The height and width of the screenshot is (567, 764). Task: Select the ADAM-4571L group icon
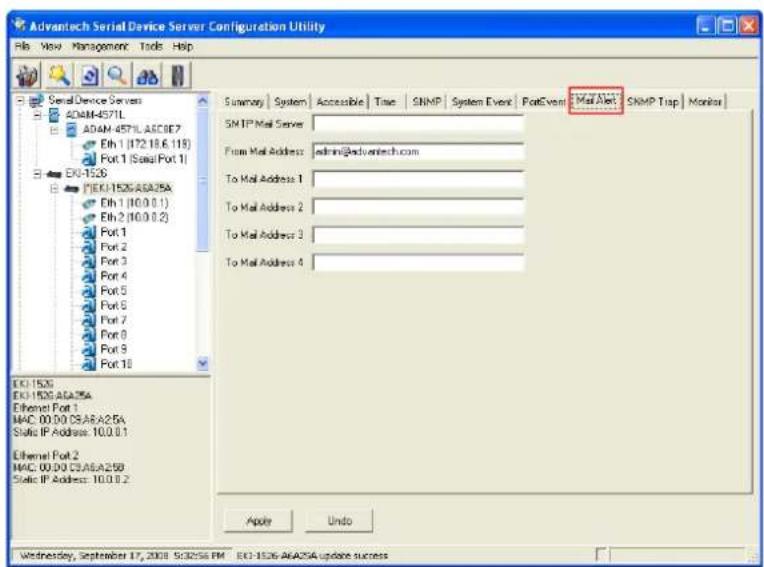pos(54,115)
